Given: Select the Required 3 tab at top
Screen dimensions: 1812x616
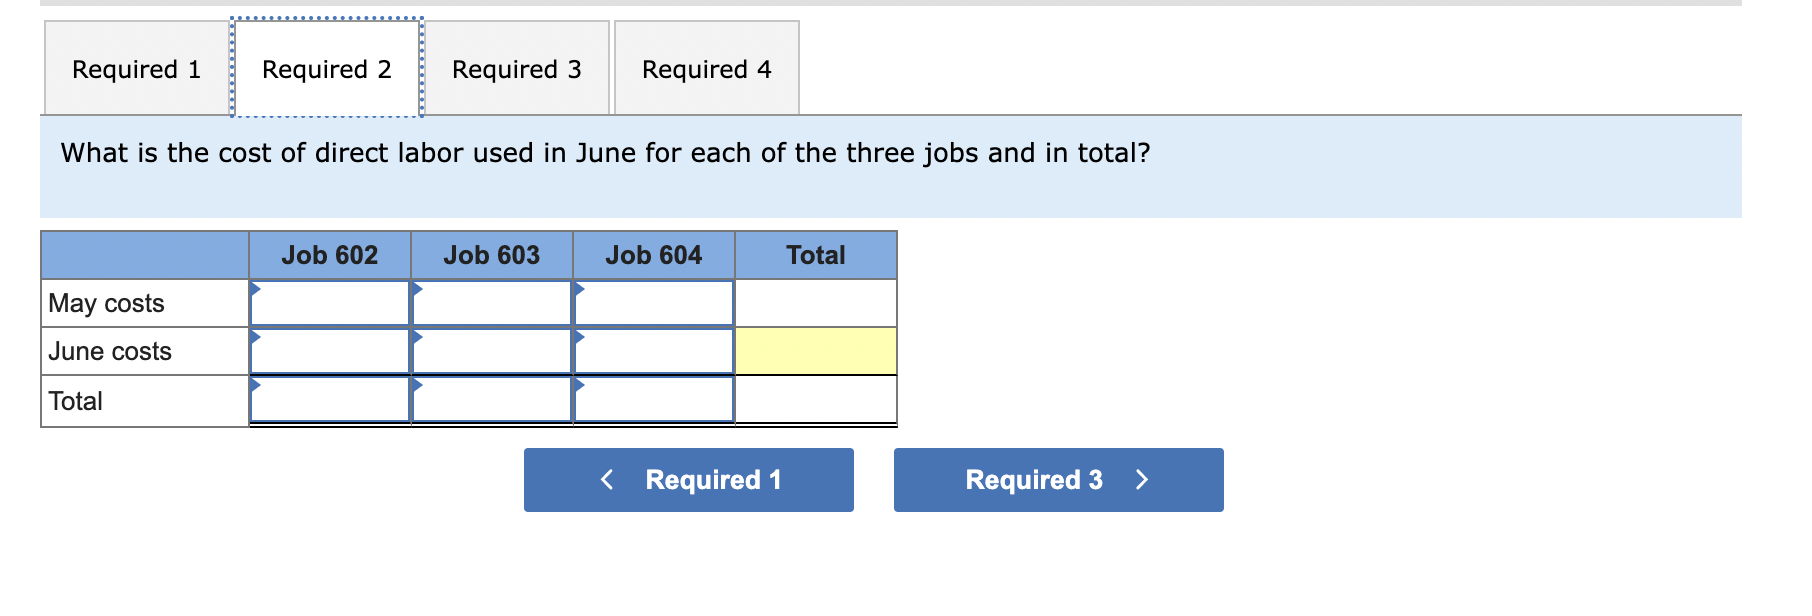Looking at the screenshot, I should [x=517, y=68].
